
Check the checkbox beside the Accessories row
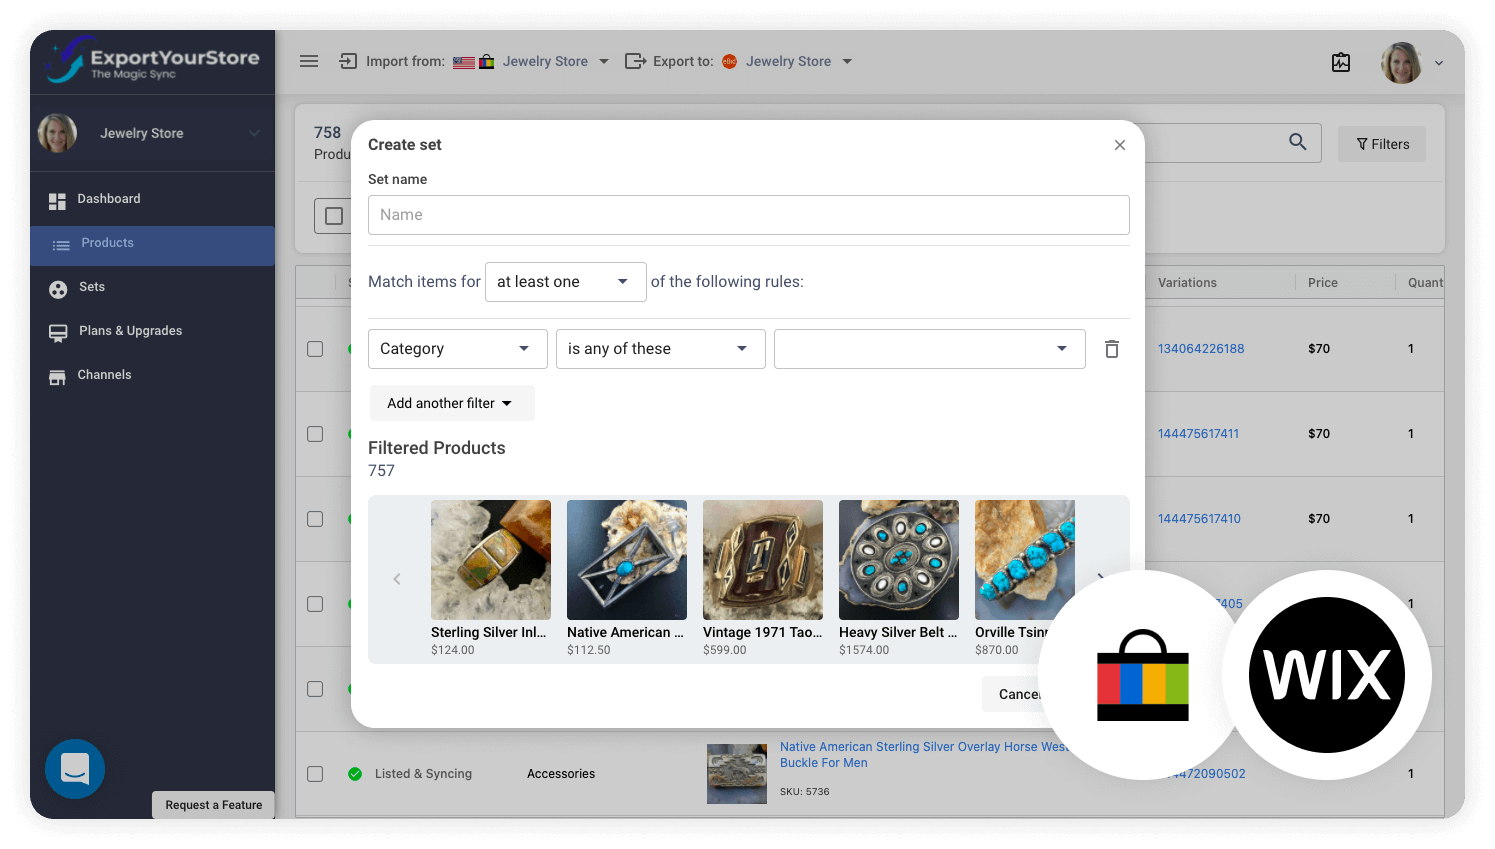315,773
